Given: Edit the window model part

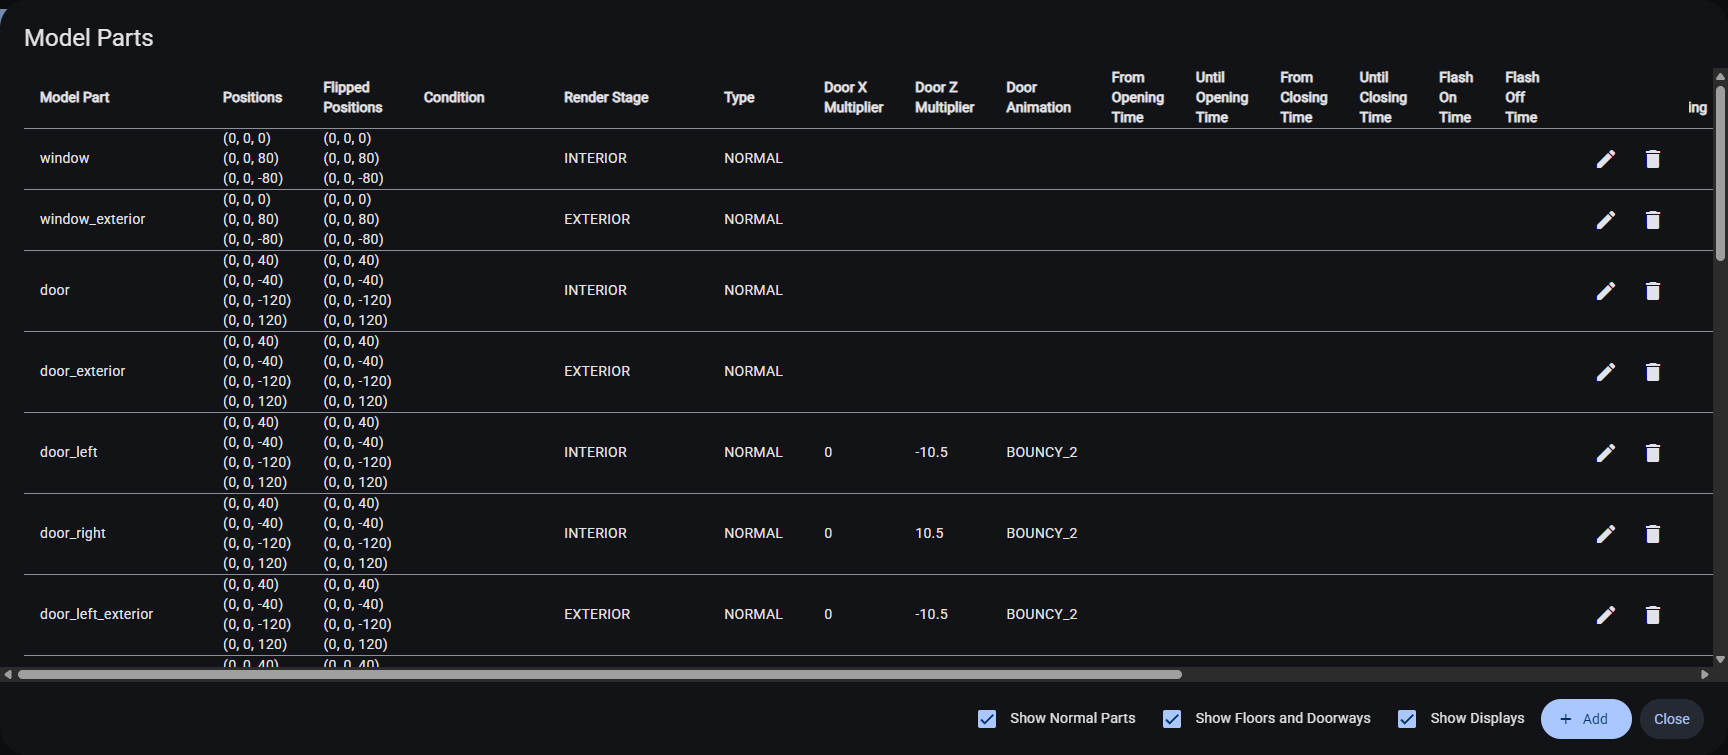Looking at the screenshot, I should (x=1605, y=159).
